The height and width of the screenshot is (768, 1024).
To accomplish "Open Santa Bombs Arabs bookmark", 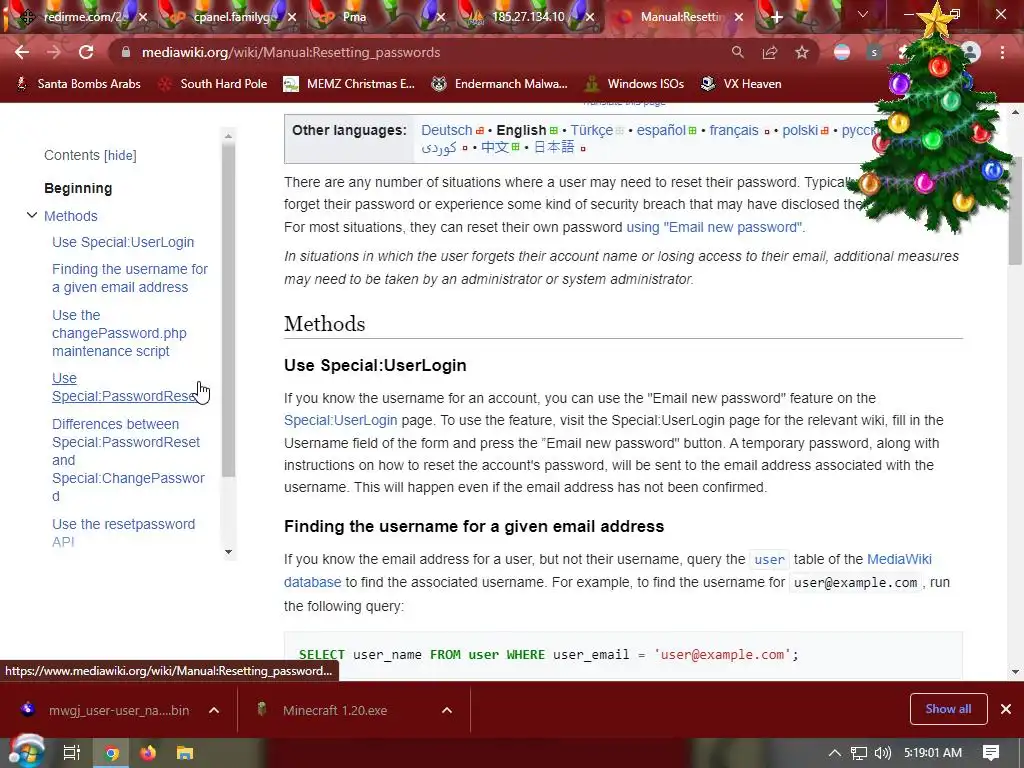I will tap(78, 84).
